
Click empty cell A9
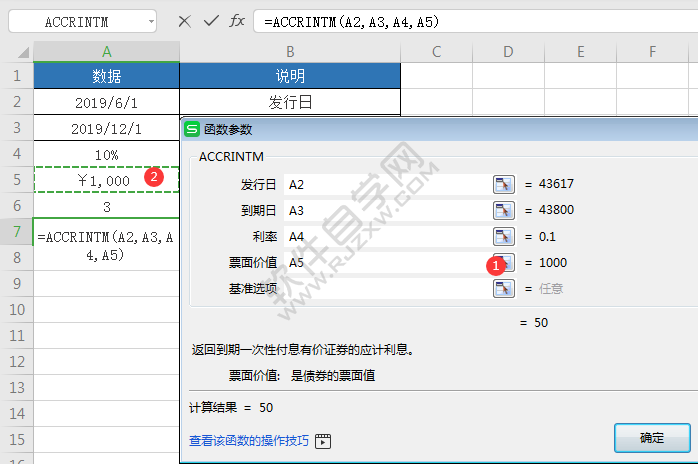106,284
